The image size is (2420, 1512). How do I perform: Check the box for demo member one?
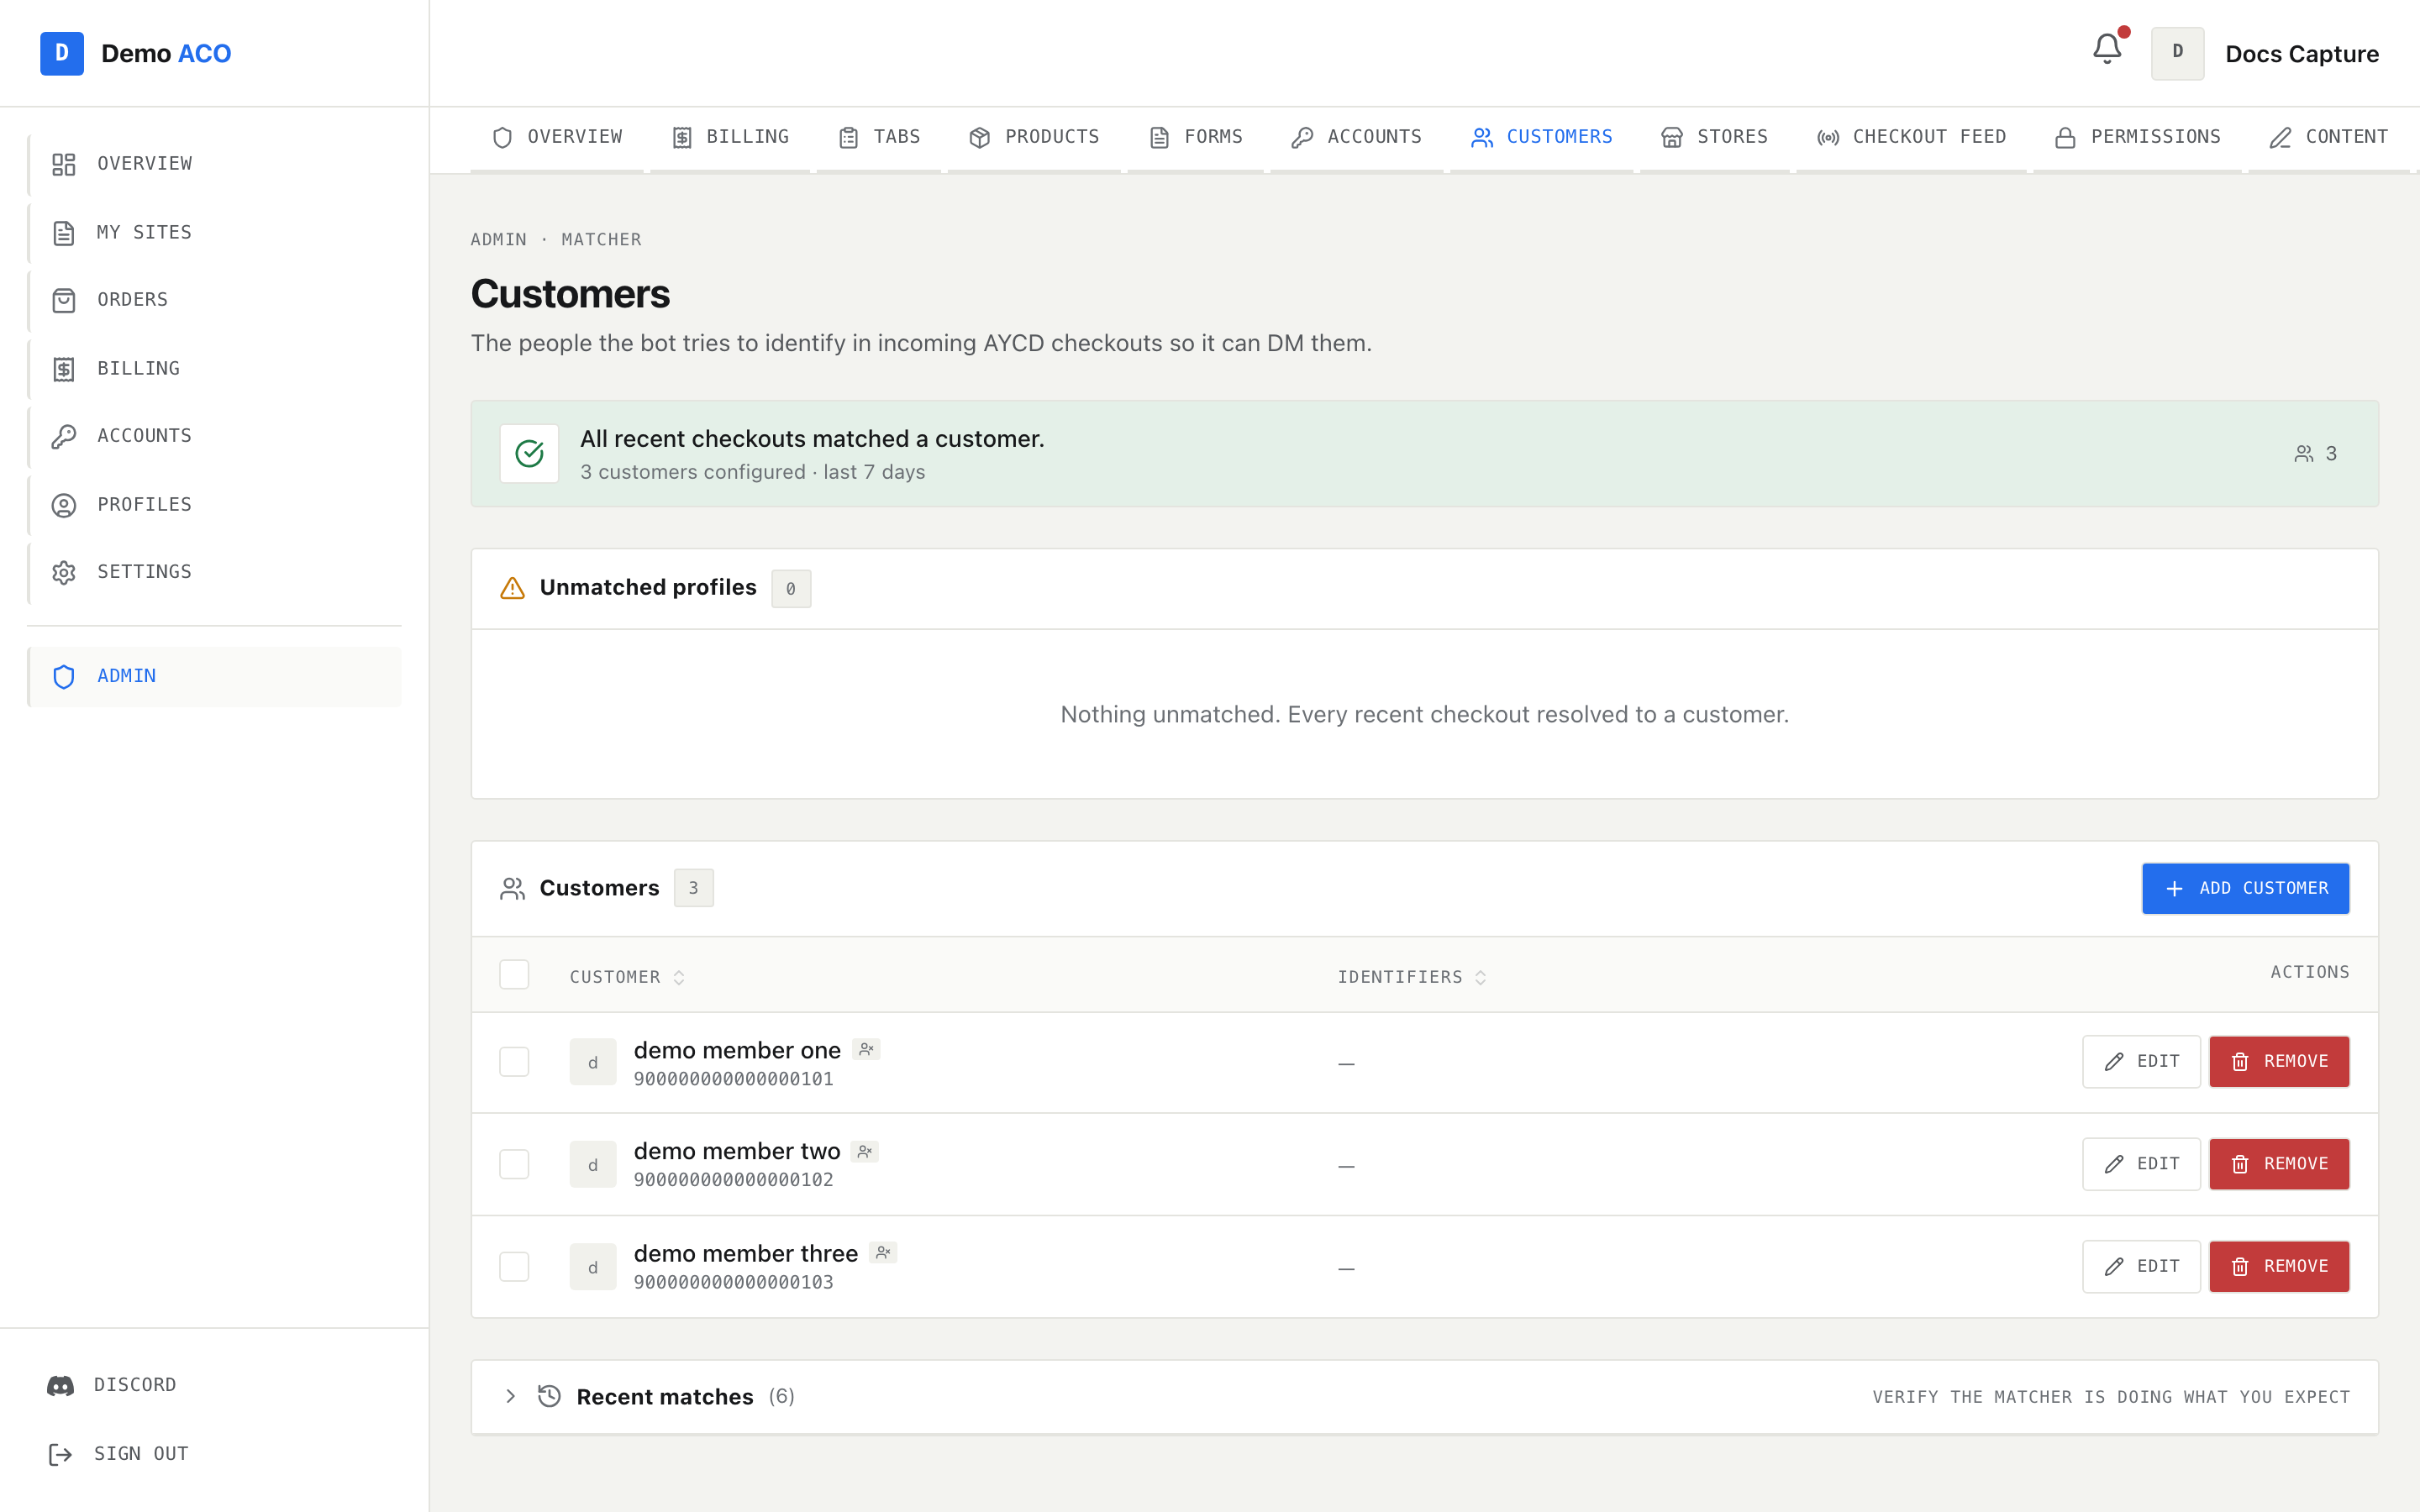pyautogui.click(x=514, y=1061)
